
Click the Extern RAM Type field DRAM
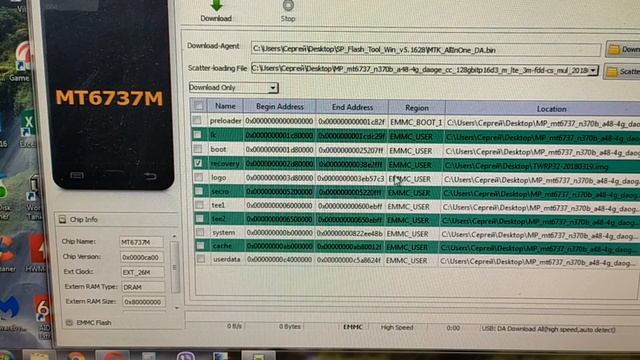[x=143, y=287]
